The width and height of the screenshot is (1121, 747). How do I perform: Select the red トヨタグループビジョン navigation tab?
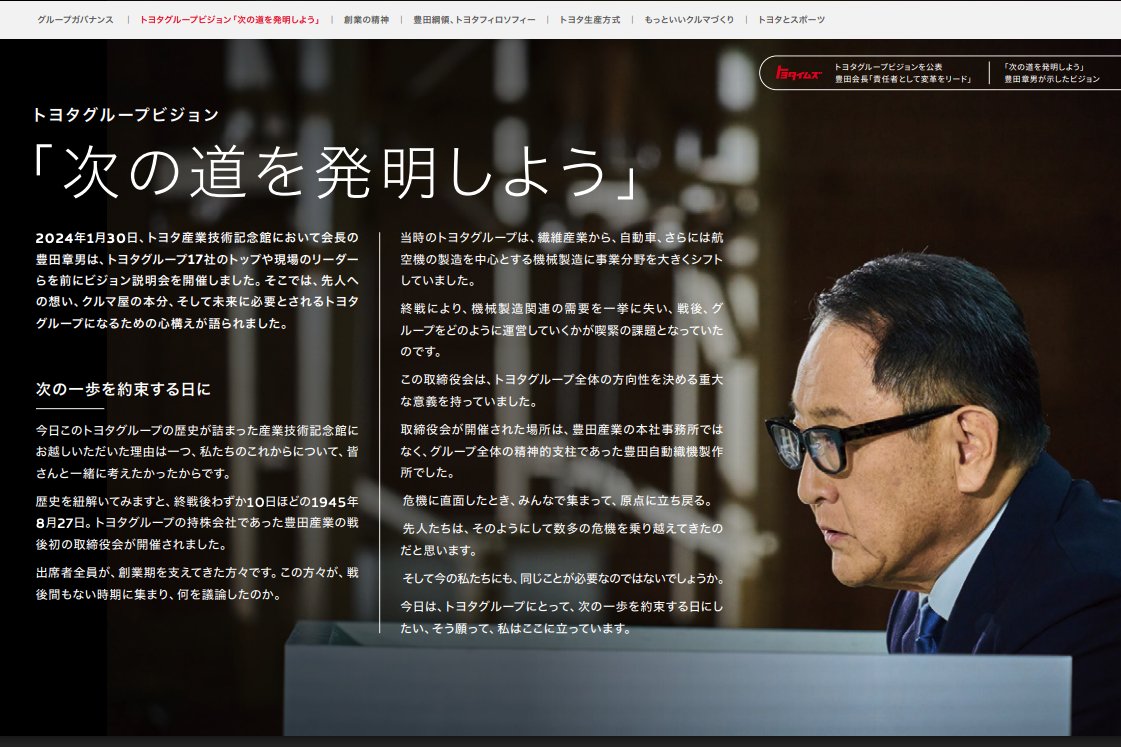pyautogui.click(x=230, y=20)
